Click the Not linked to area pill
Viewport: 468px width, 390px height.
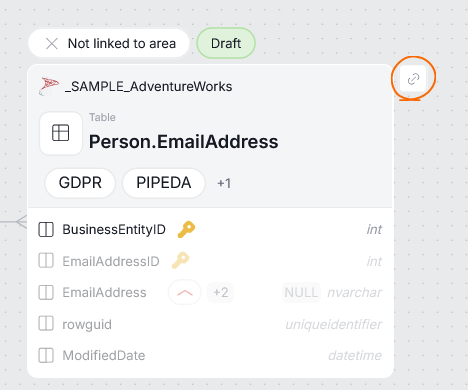pos(109,43)
